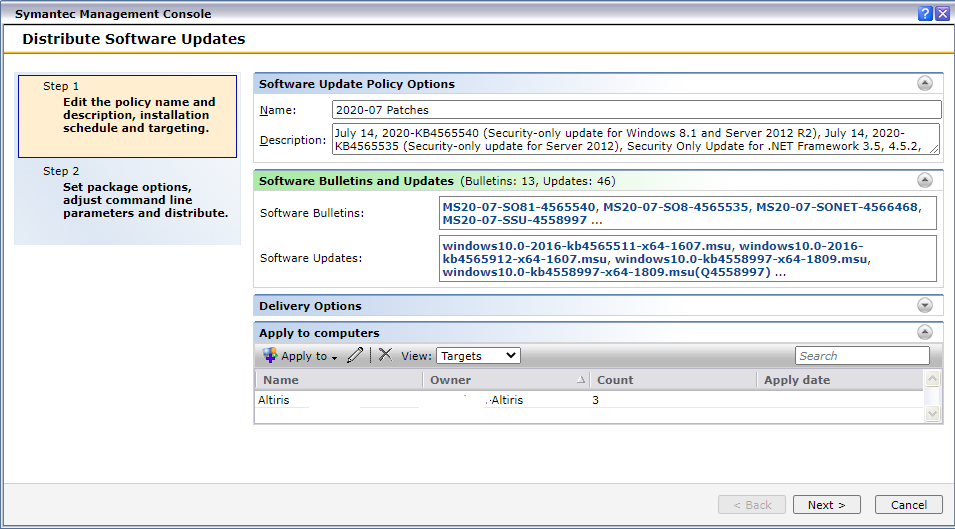Sort by the Name column header
This screenshot has height=529, width=955.
tap(339, 380)
